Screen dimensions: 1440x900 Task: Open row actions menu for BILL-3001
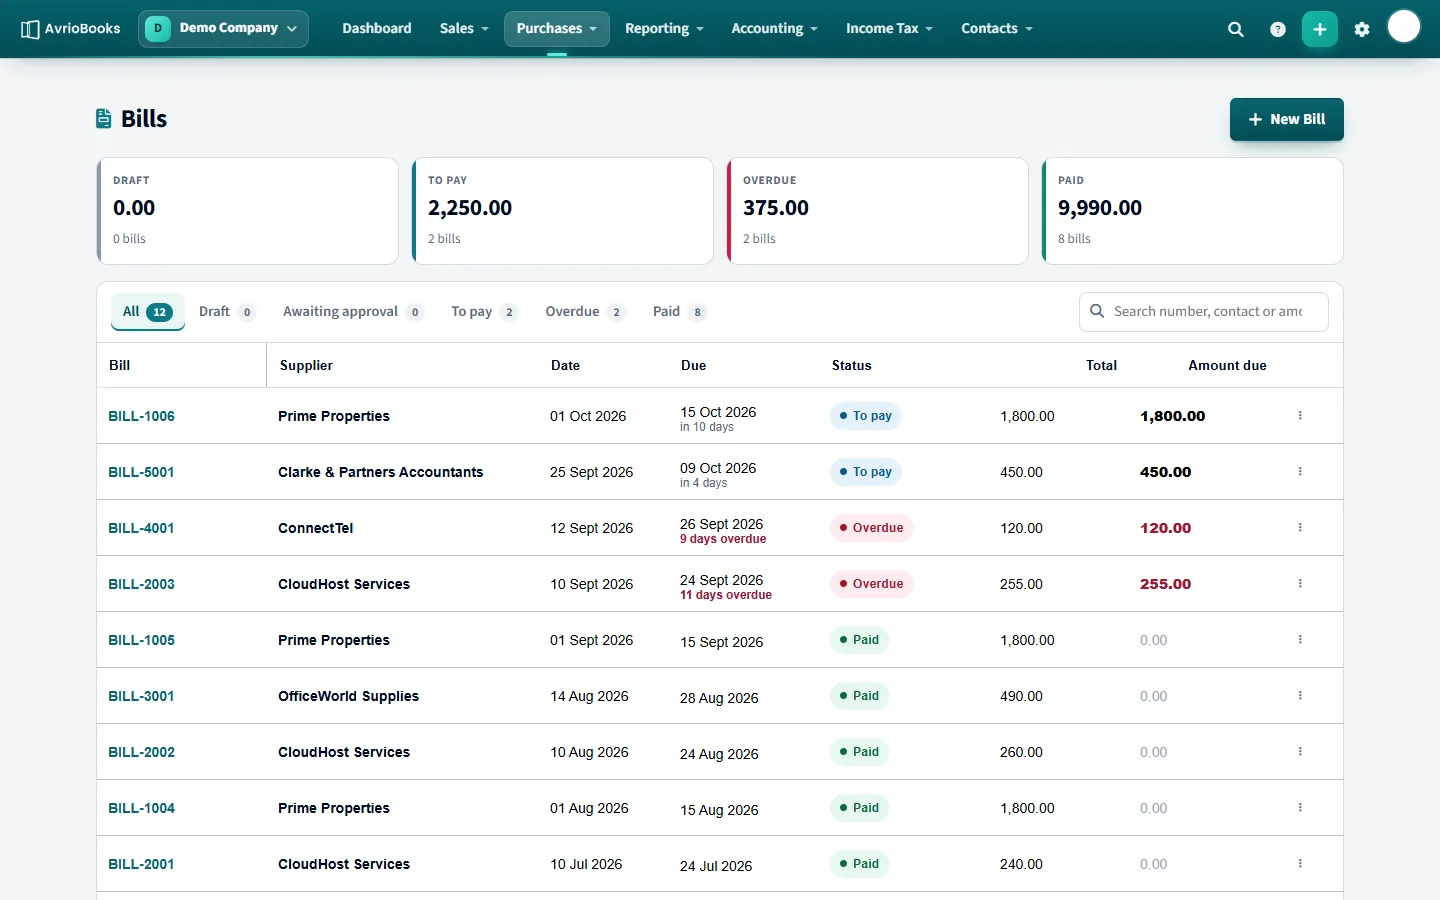pyautogui.click(x=1300, y=696)
